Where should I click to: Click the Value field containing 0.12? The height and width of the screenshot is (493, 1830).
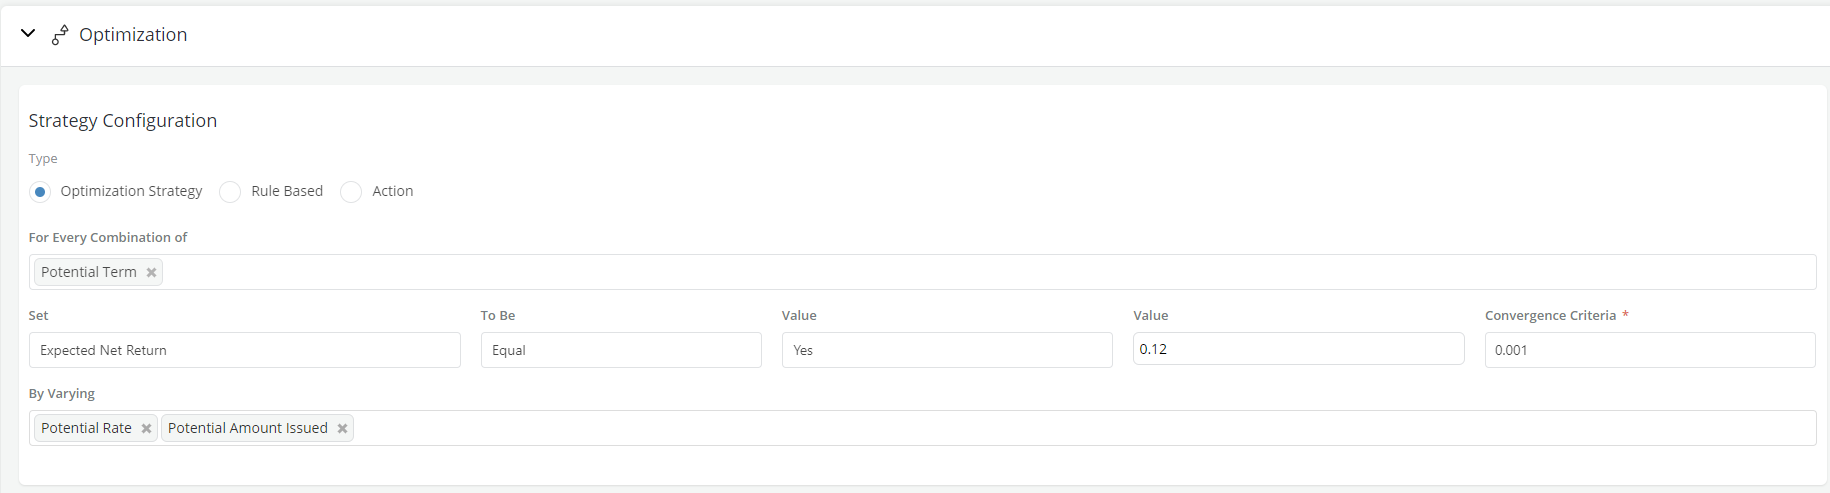click(1297, 349)
